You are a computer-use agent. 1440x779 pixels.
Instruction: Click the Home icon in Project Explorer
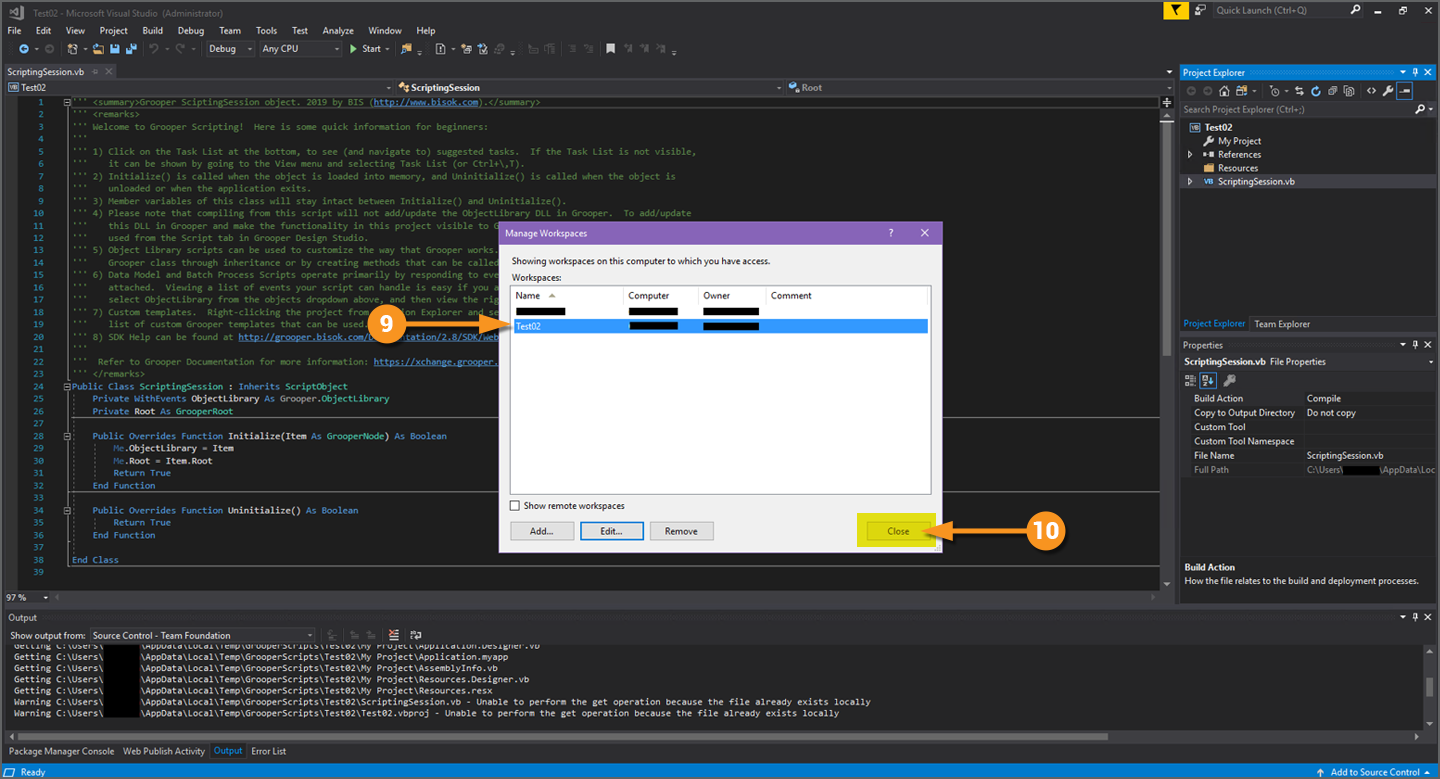pos(1223,91)
